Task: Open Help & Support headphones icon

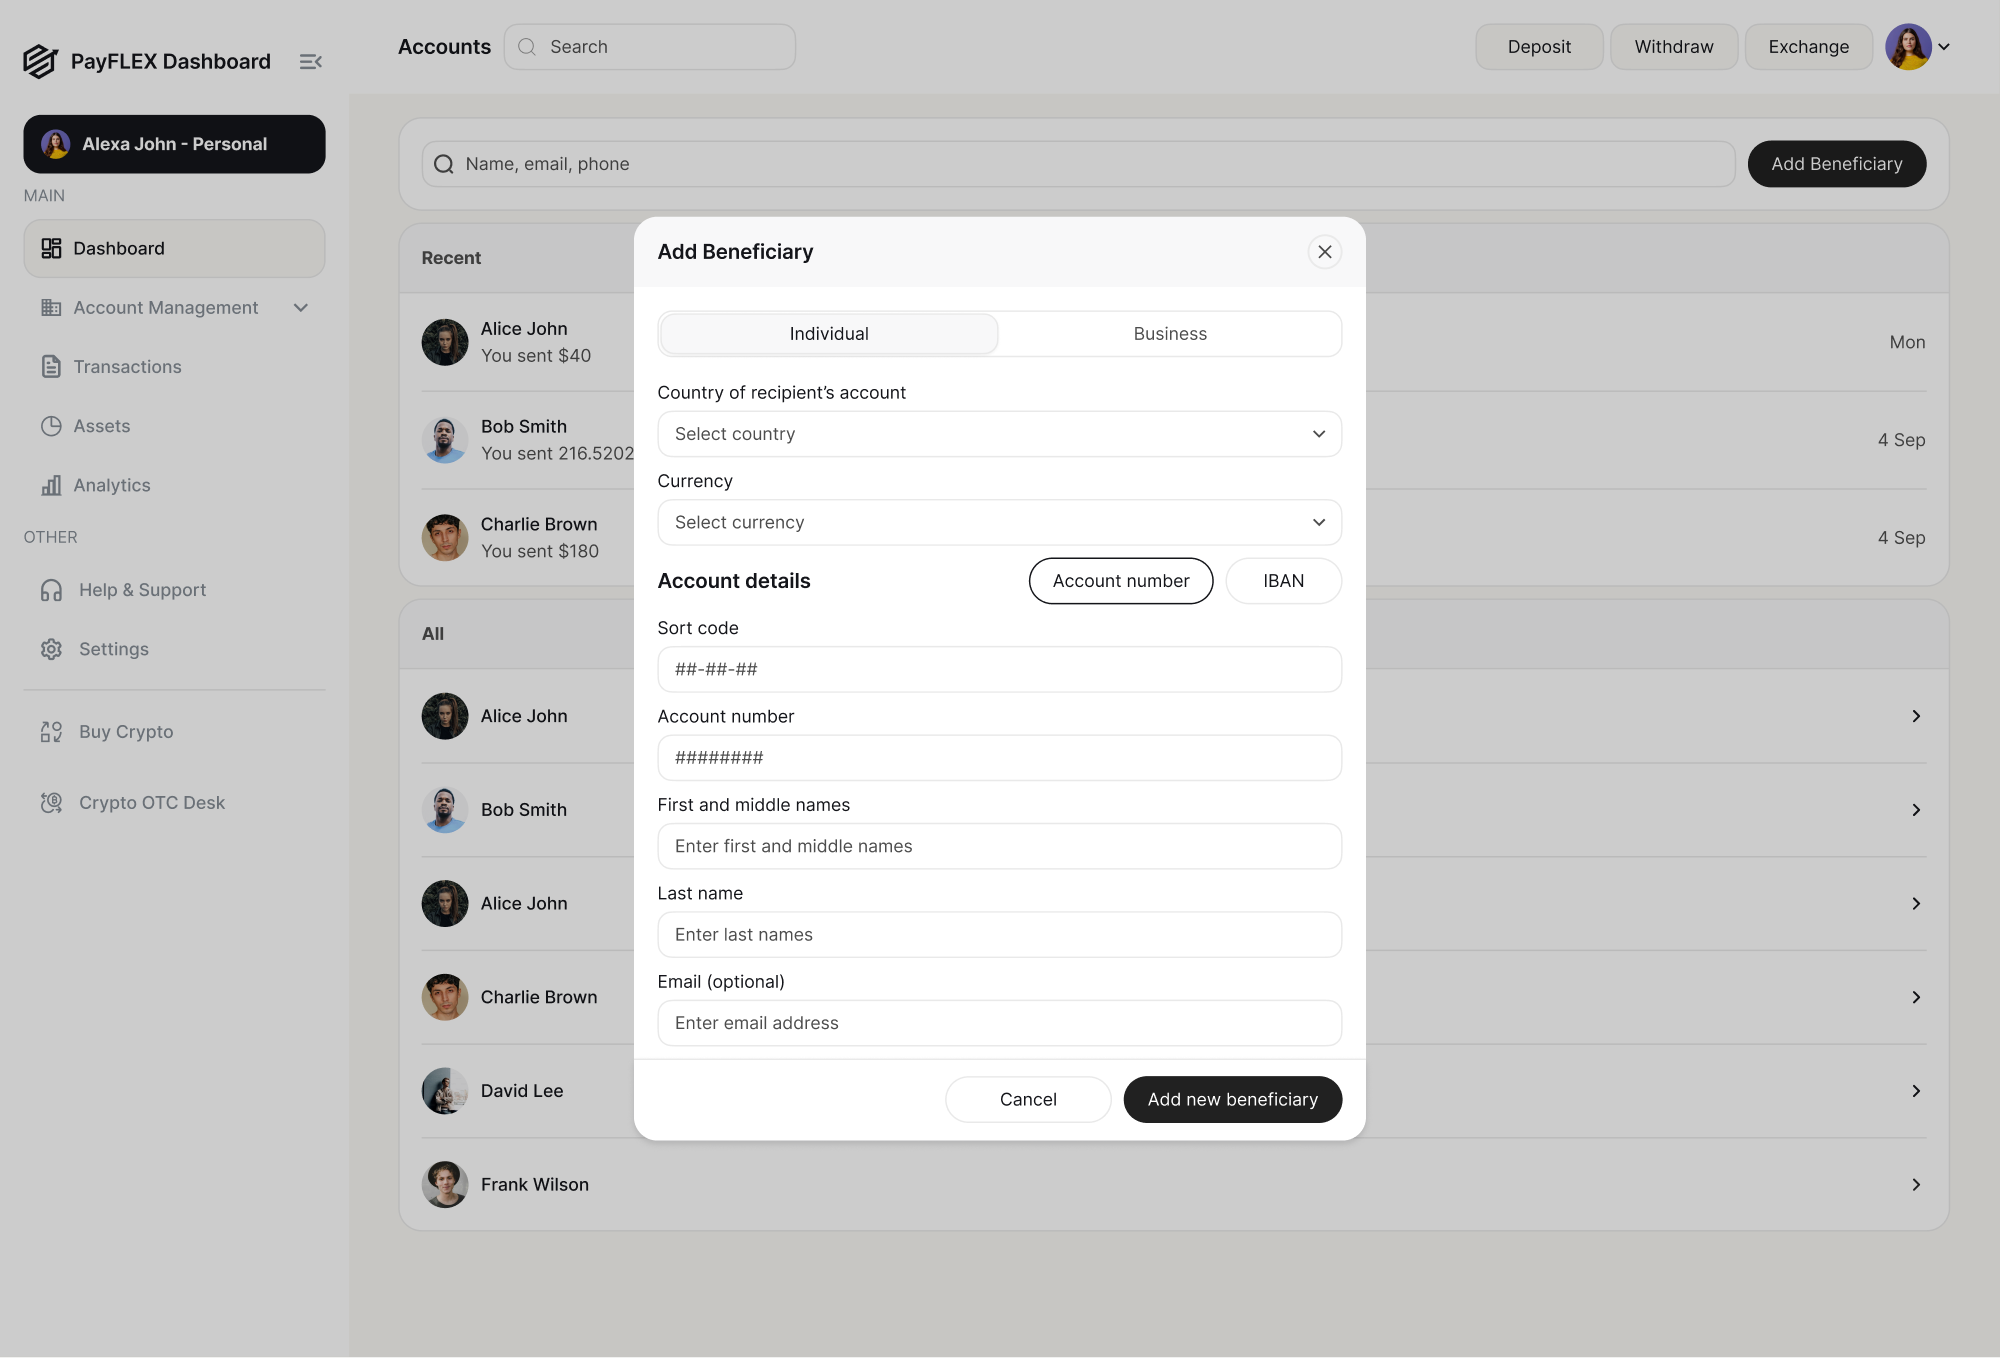Action: [x=51, y=590]
